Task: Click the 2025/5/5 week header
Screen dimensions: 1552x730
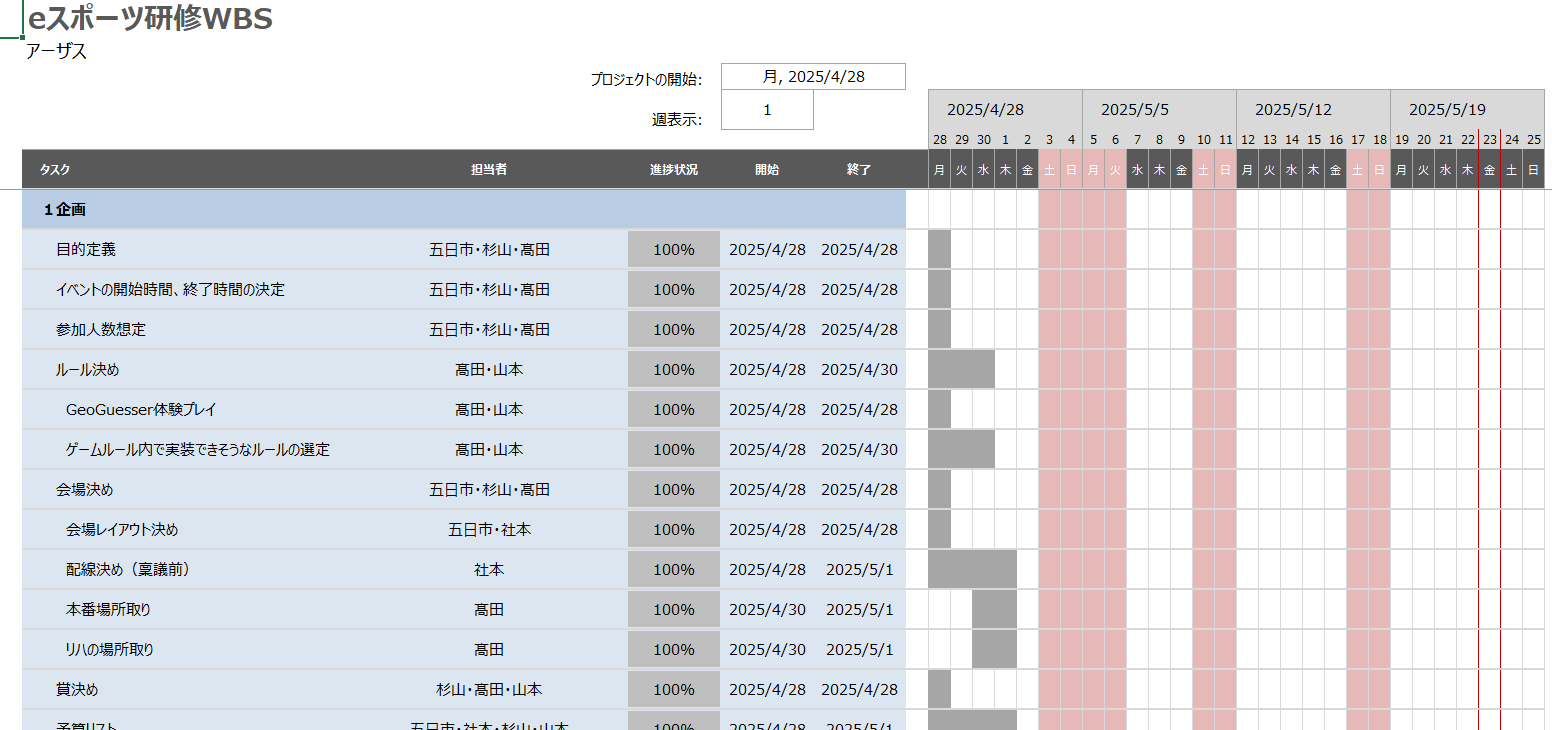Action: click(x=1134, y=110)
